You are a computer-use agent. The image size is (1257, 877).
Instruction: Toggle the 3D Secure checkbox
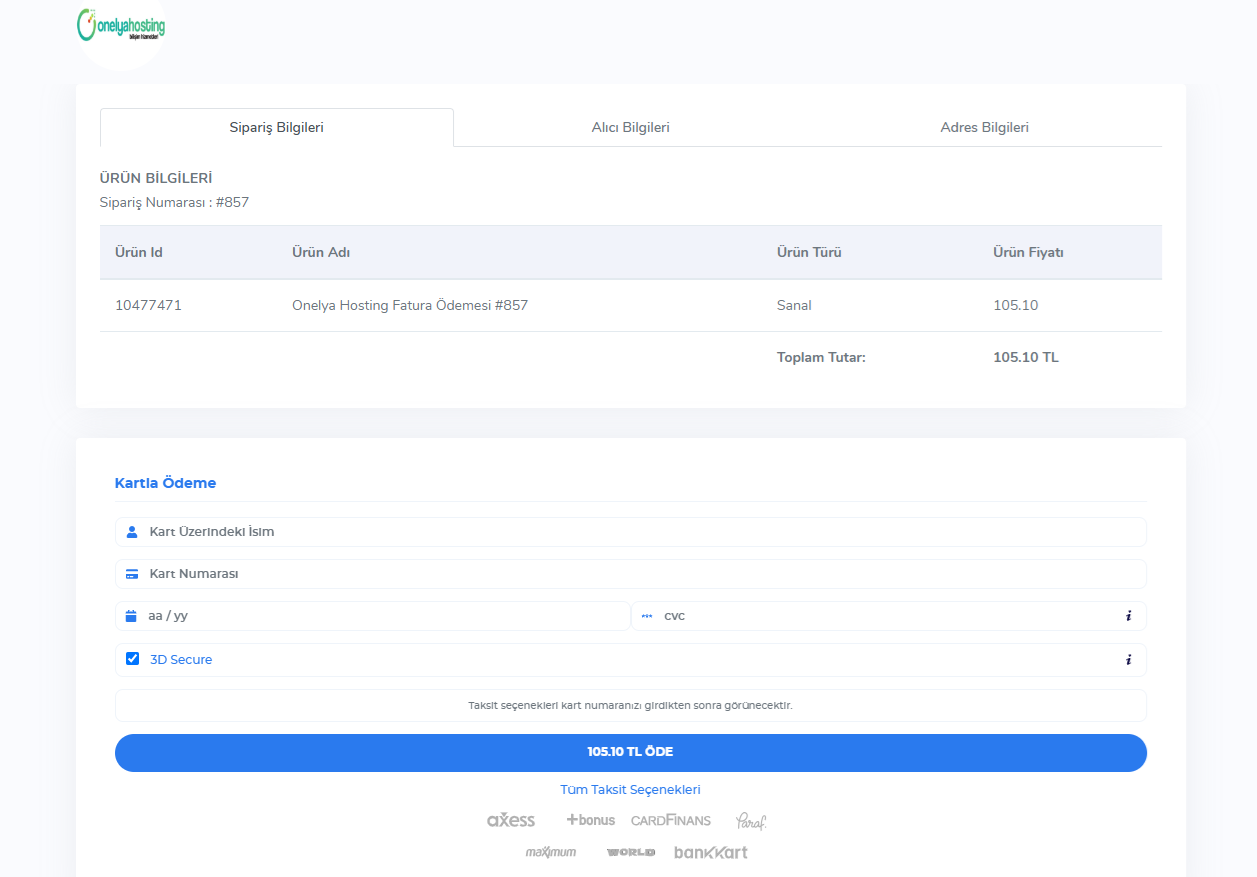(x=132, y=659)
